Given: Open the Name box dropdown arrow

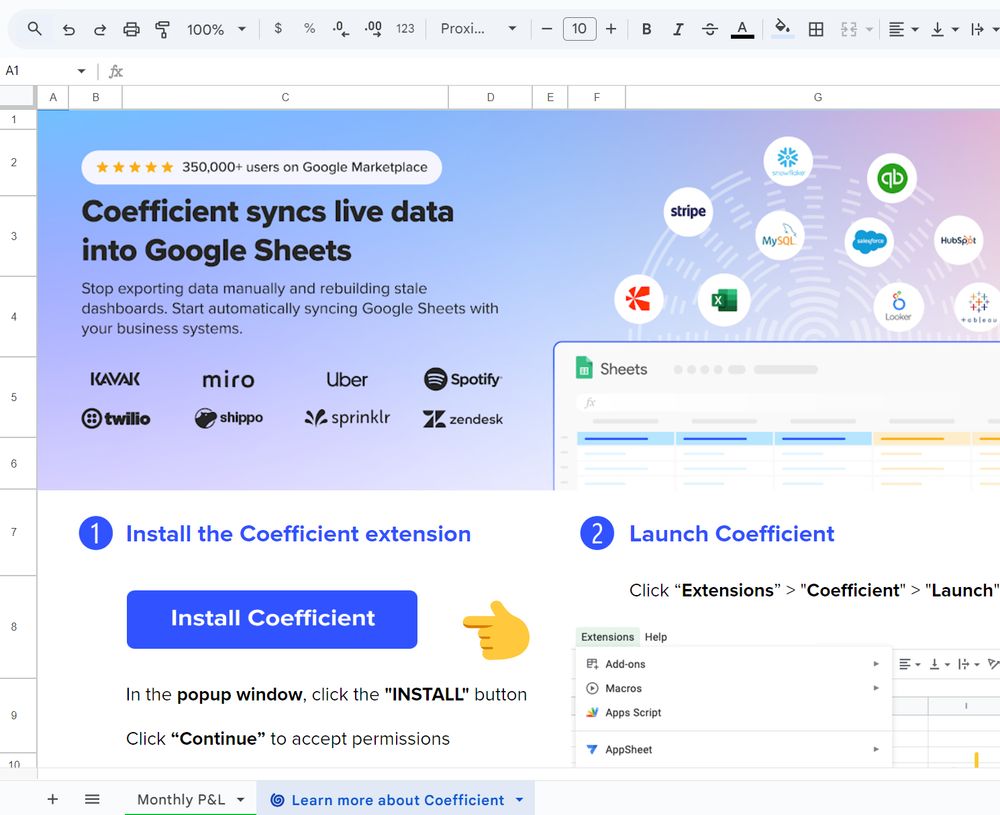Looking at the screenshot, I should (x=81, y=71).
